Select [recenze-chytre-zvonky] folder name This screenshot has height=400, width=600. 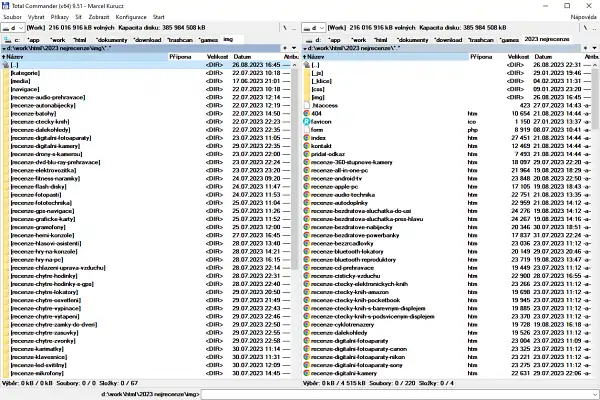43,341
